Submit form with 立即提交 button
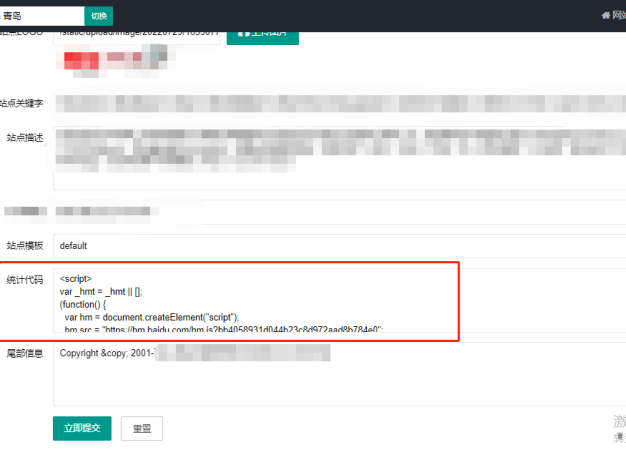 click(x=82, y=428)
